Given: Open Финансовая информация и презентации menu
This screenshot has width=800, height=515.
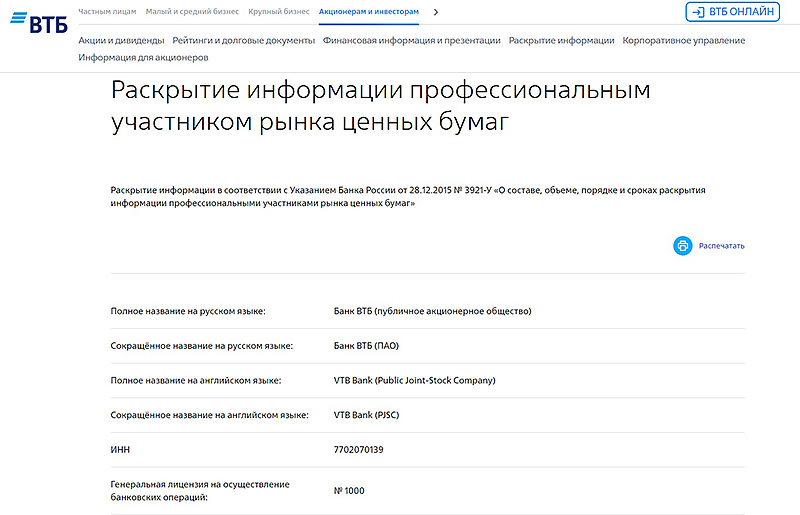Looking at the screenshot, I should point(412,41).
